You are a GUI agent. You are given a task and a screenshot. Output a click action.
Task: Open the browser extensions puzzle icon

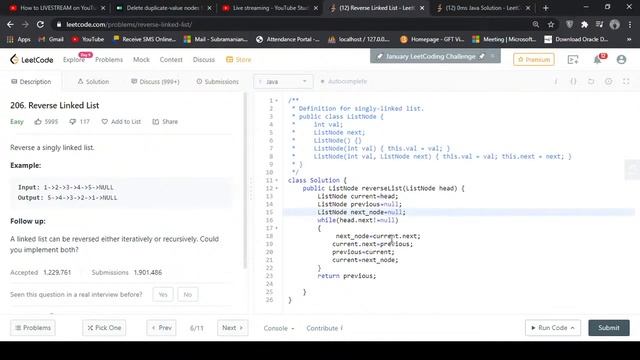[584, 24]
